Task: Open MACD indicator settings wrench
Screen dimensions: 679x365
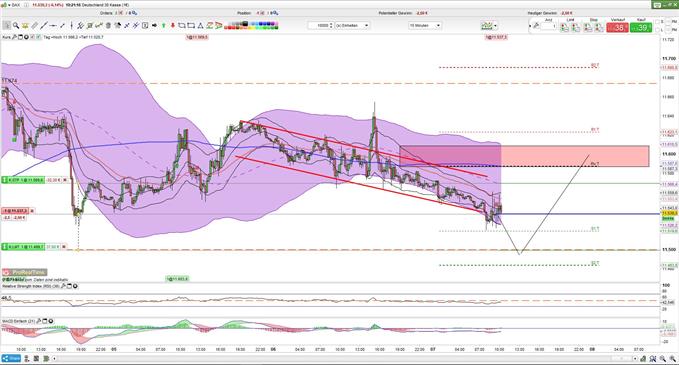Action: (39, 321)
